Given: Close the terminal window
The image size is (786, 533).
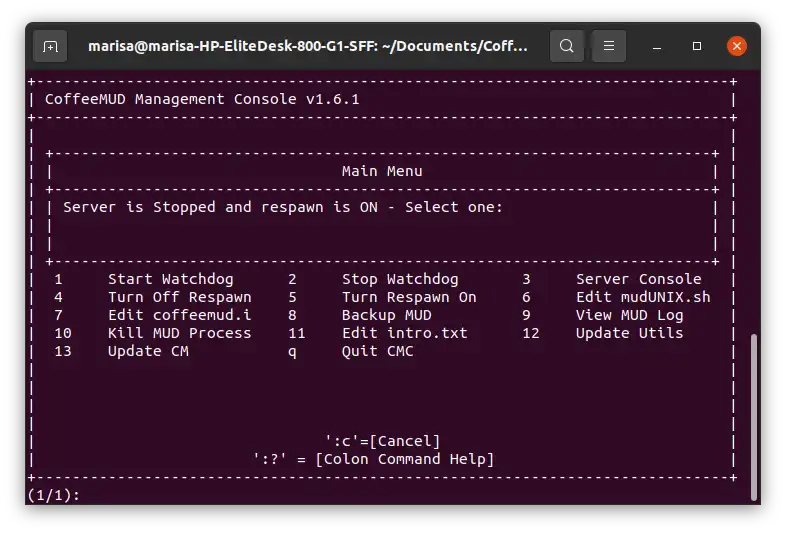Looking at the screenshot, I should coord(737,46).
